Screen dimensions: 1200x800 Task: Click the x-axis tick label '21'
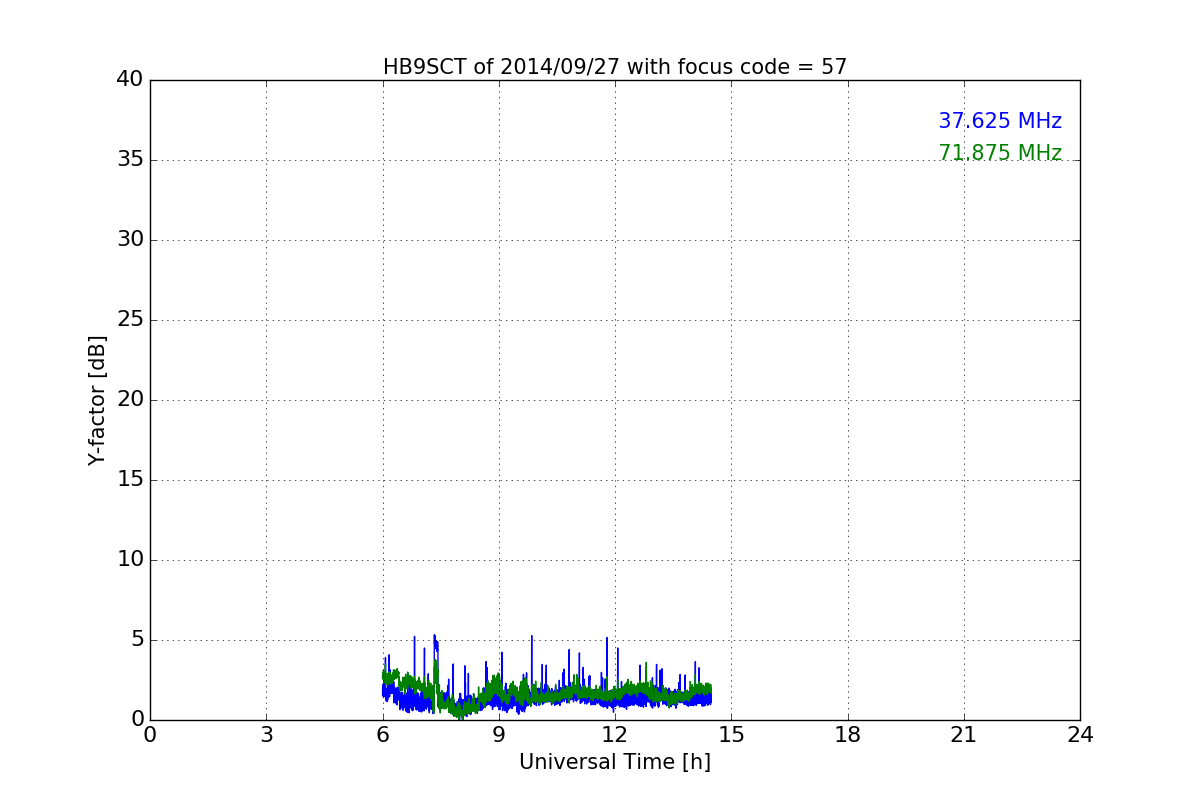click(x=964, y=735)
